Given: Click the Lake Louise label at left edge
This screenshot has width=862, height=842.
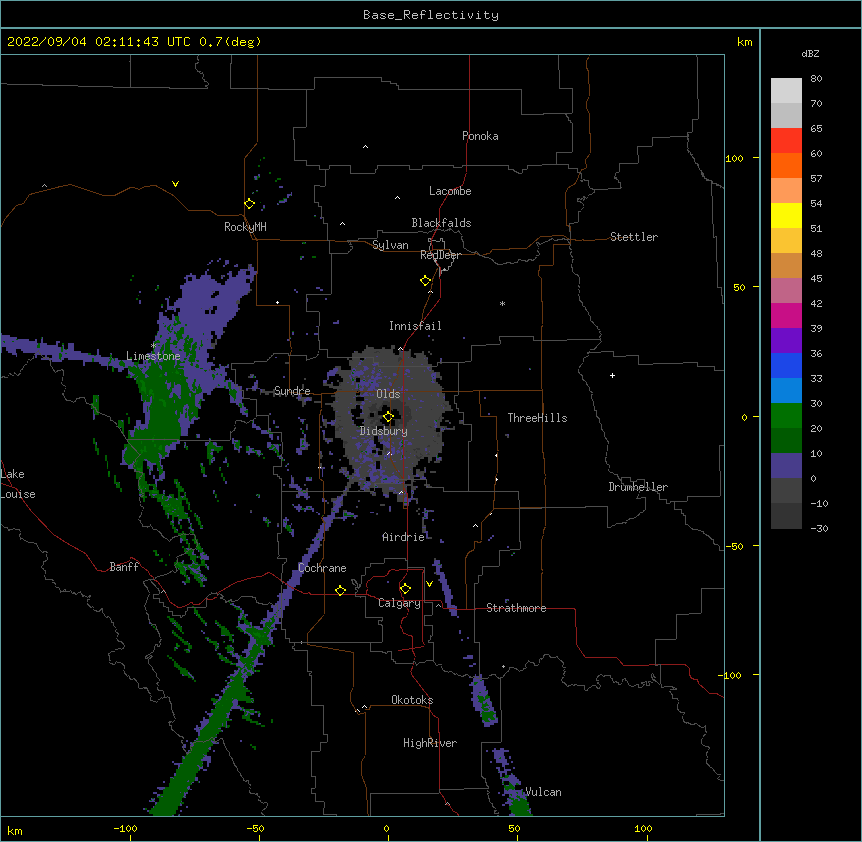Looking at the screenshot, I should 18,484.
